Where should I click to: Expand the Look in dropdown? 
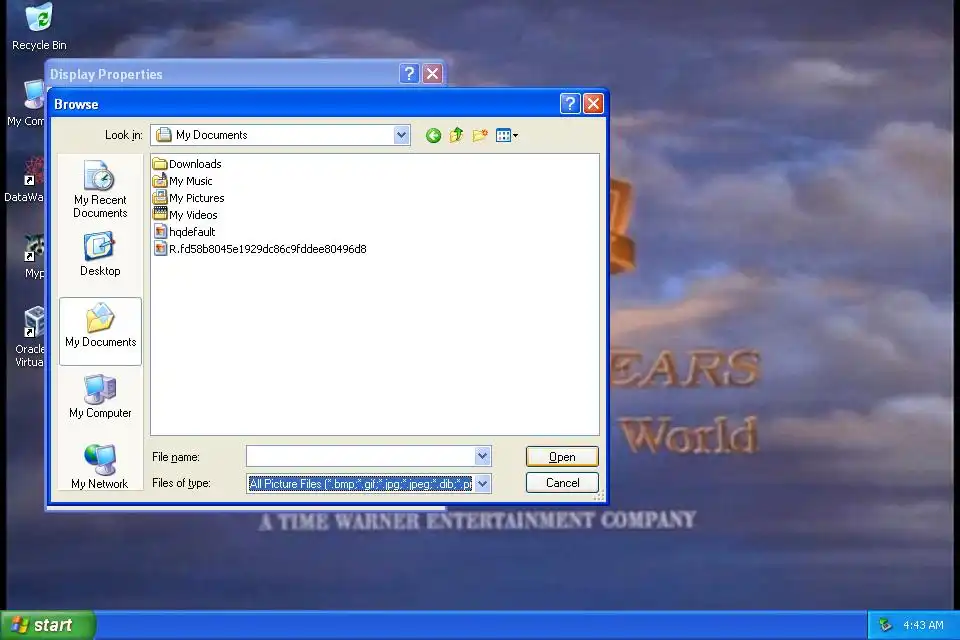401,135
